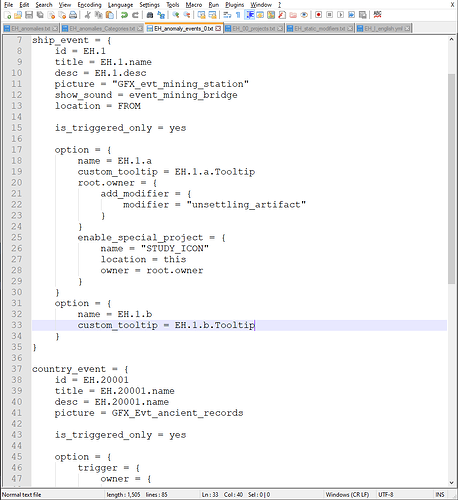This screenshot has width=458, height=500.
Task: Click the Find binoculars icon
Action: 150,15
